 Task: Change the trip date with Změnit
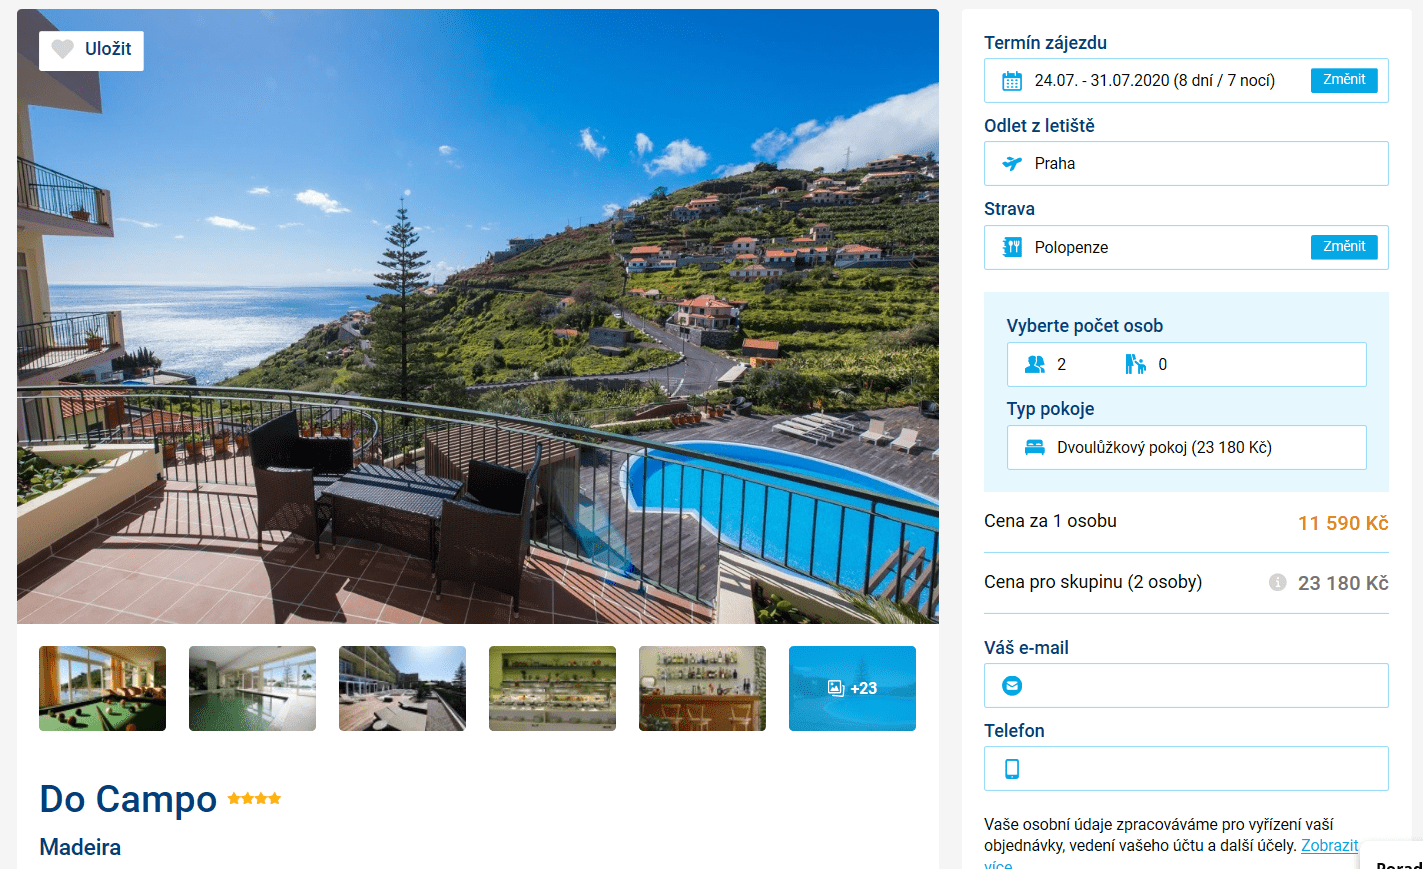pyautogui.click(x=1344, y=80)
